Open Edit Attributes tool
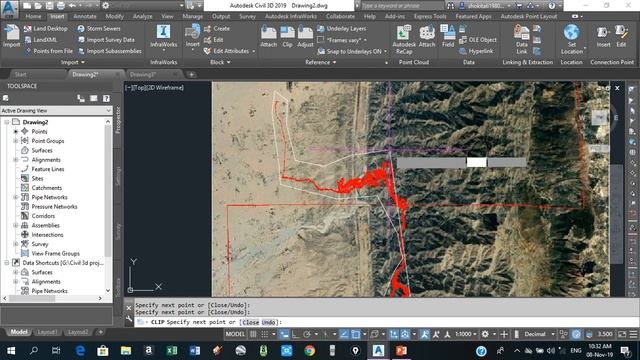640x360 pixels. point(227,51)
